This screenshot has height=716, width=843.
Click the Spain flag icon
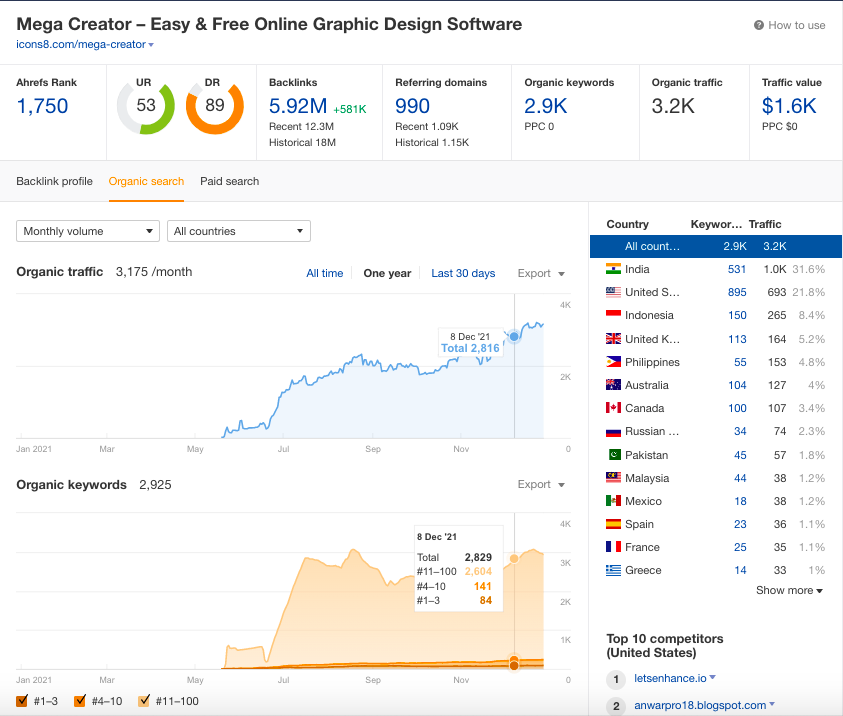click(x=613, y=524)
